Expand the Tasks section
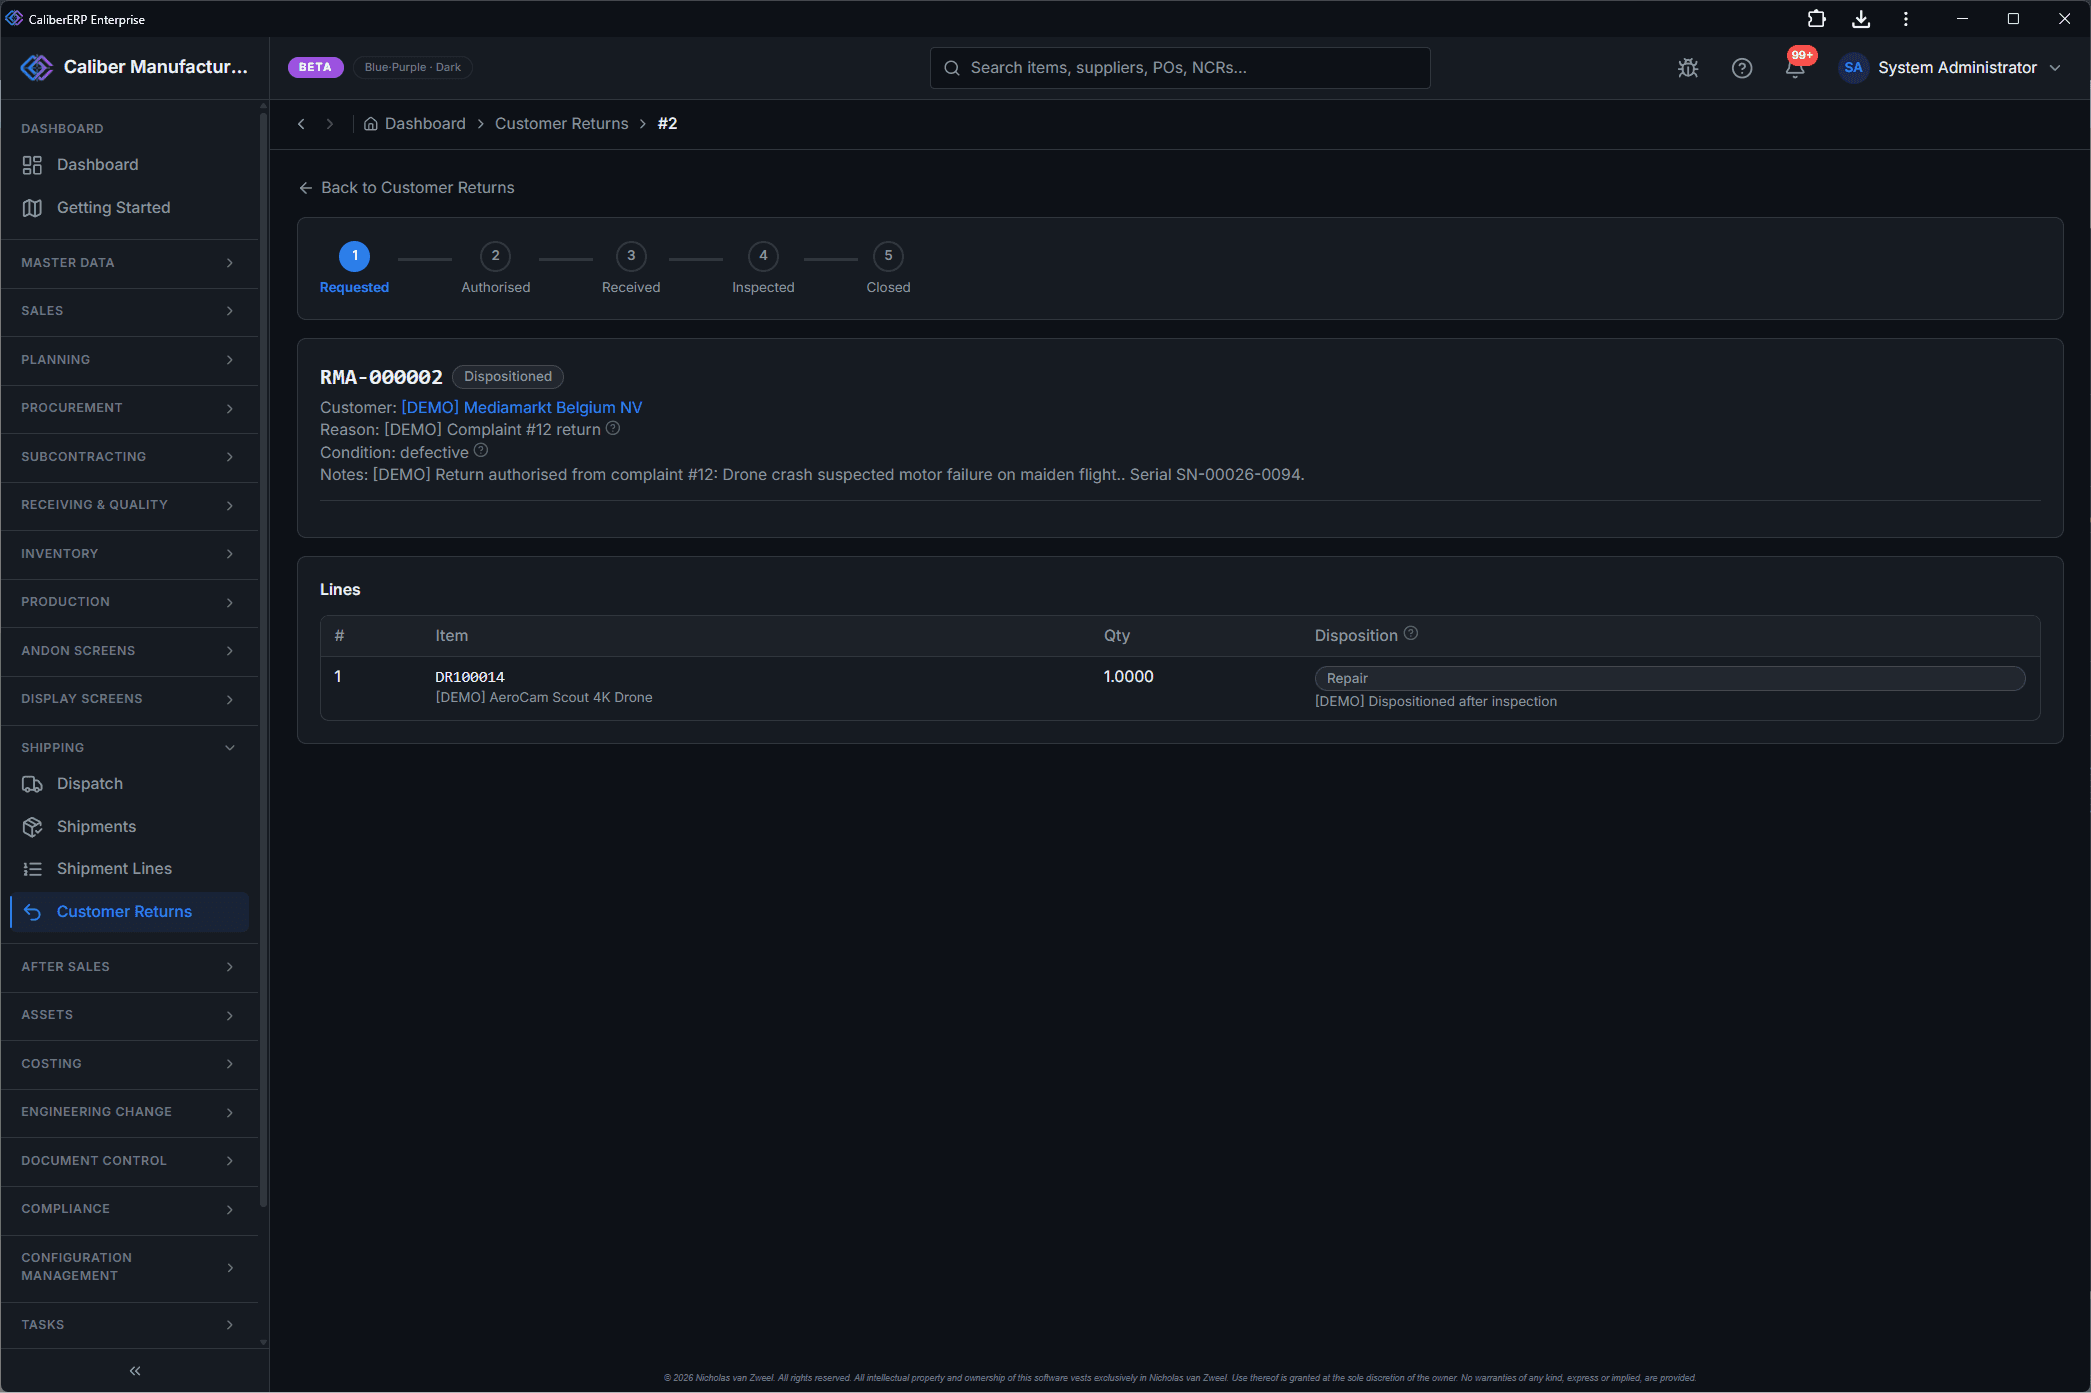Screen dimensions: 2091x1393 click(129, 1325)
